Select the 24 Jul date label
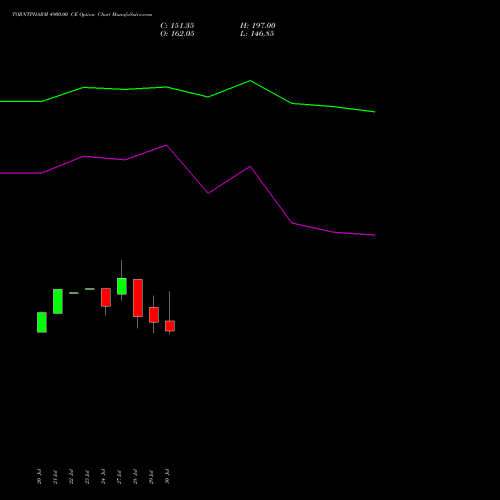Image resolution: width=500 pixels, height=500 pixels. pos(103,477)
